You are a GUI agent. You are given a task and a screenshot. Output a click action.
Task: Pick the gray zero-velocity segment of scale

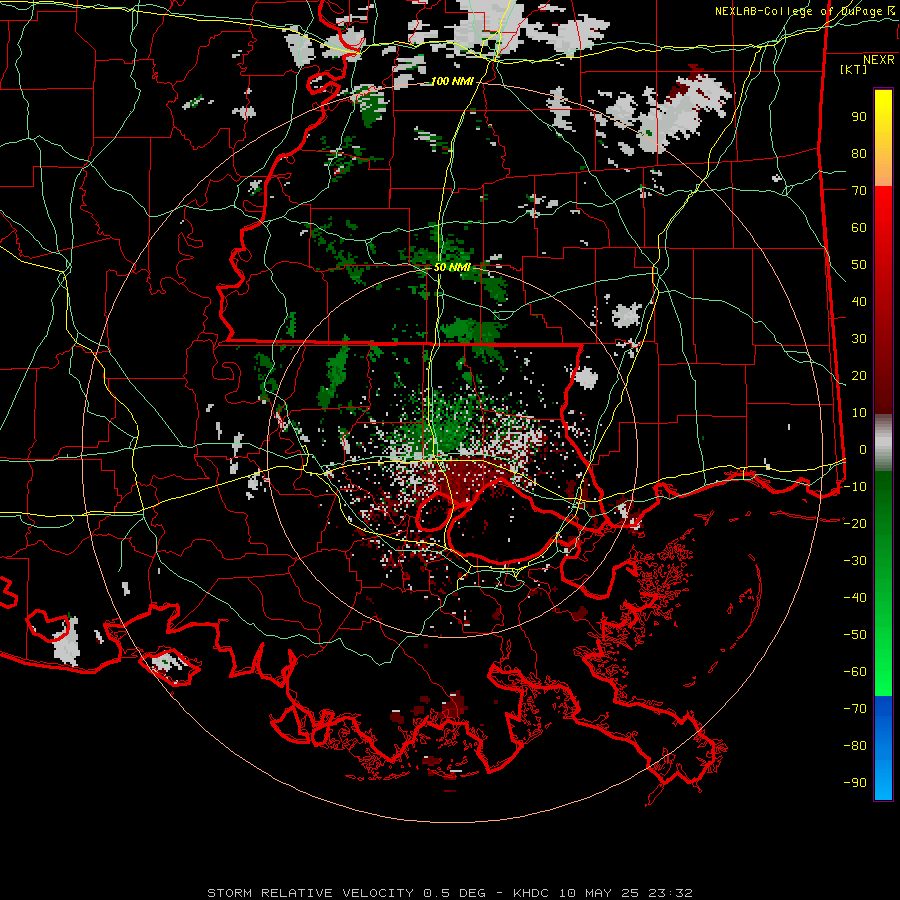(x=883, y=445)
